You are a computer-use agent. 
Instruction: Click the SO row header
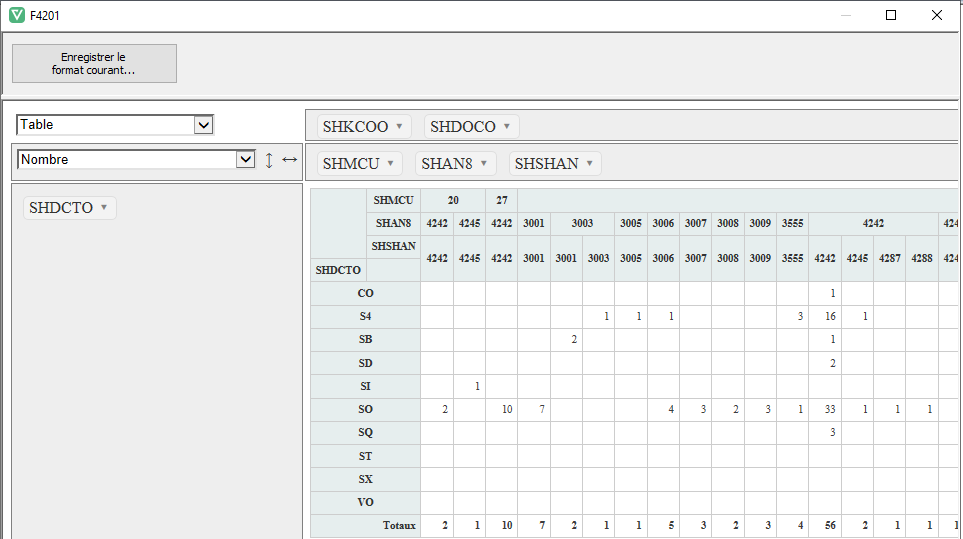(365, 409)
